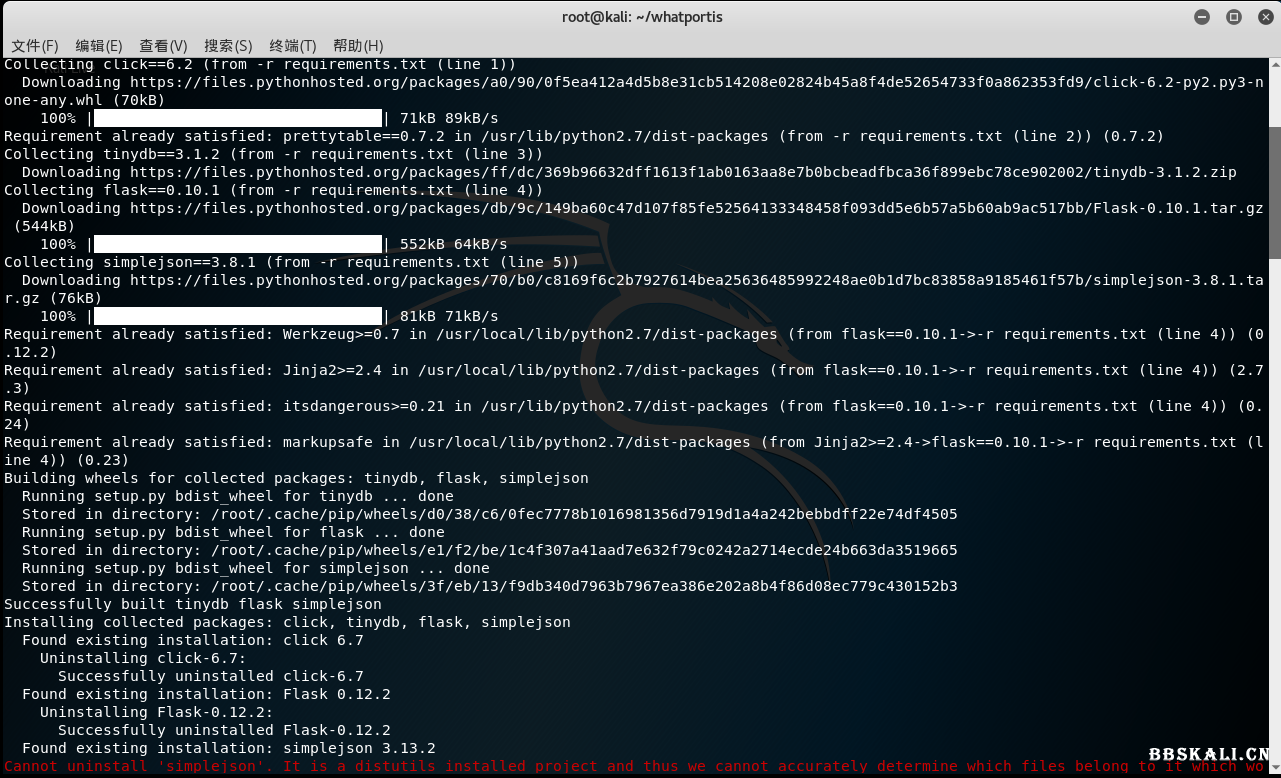
Task: Open the 查看(V) menu
Action: pos(163,46)
